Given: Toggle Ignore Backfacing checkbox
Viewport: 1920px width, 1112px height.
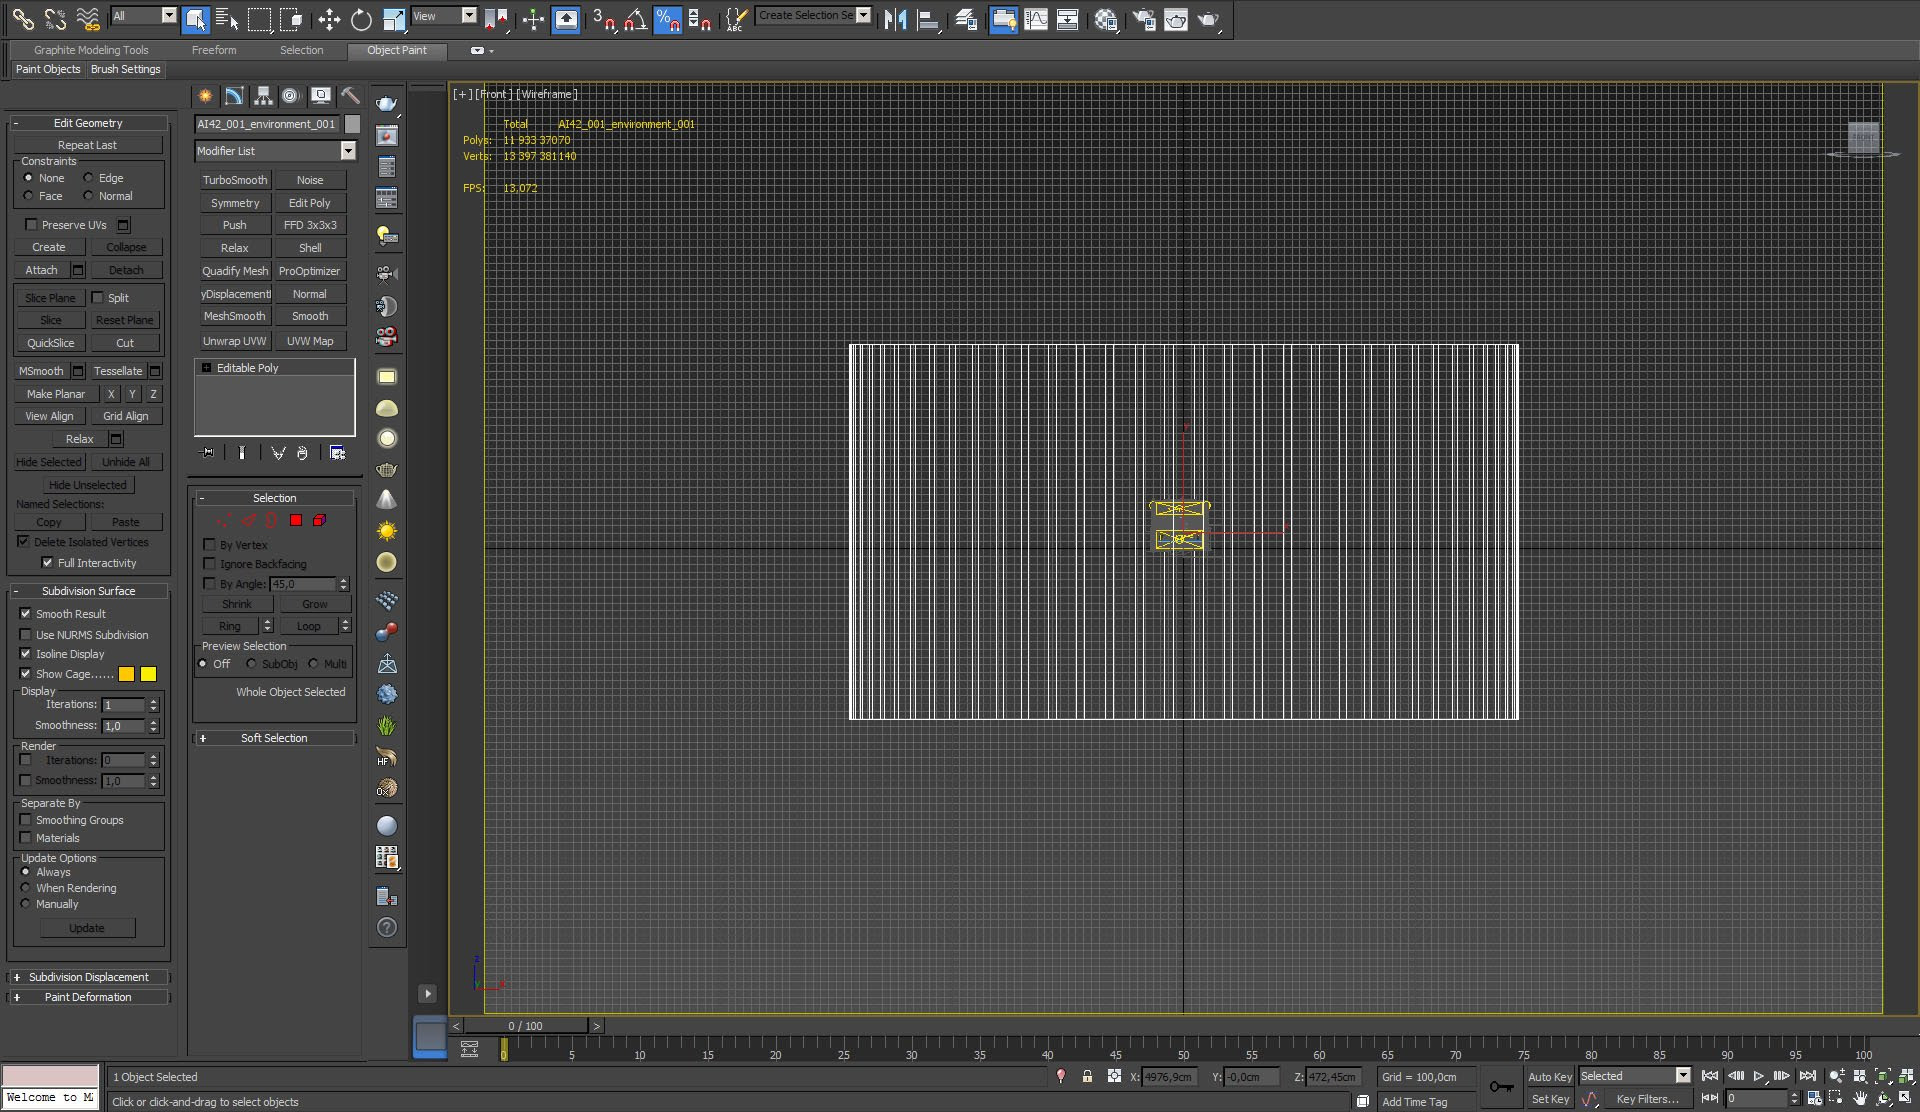Looking at the screenshot, I should coord(209,563).
